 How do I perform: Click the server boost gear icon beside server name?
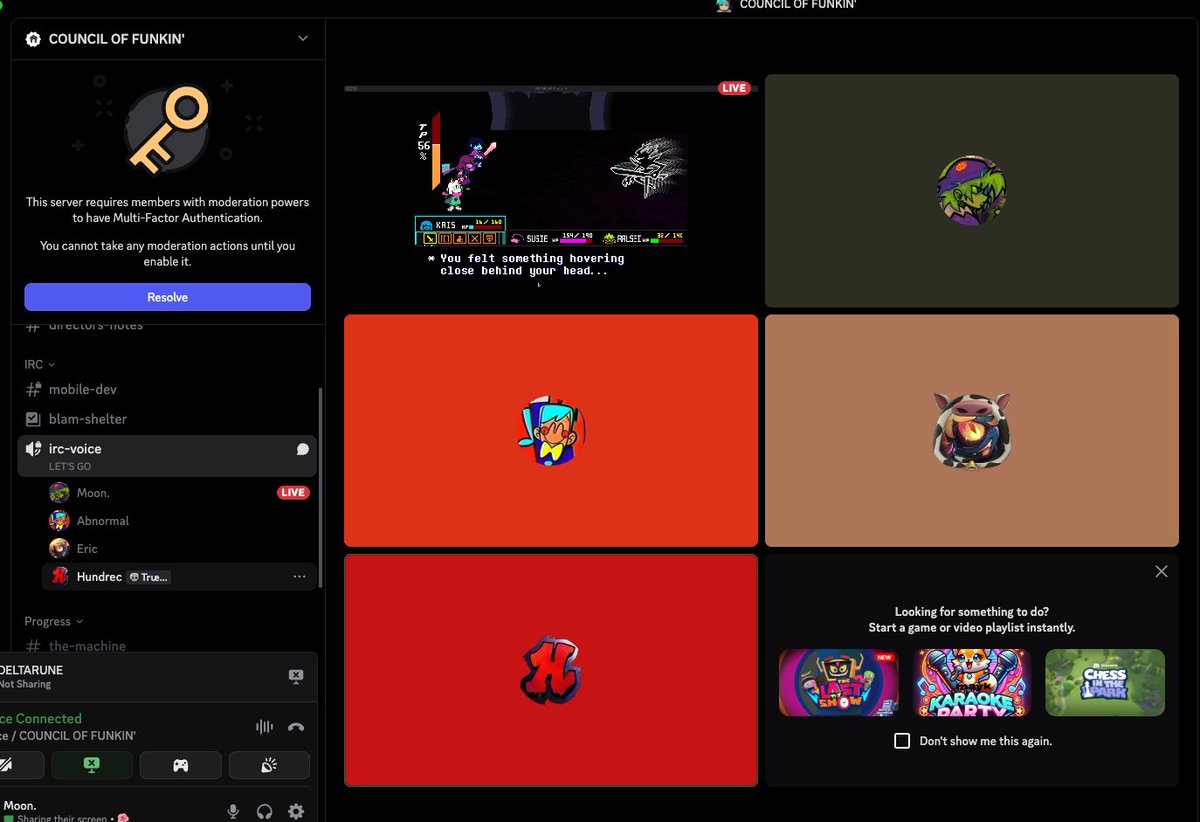click(x=32, y=39)
